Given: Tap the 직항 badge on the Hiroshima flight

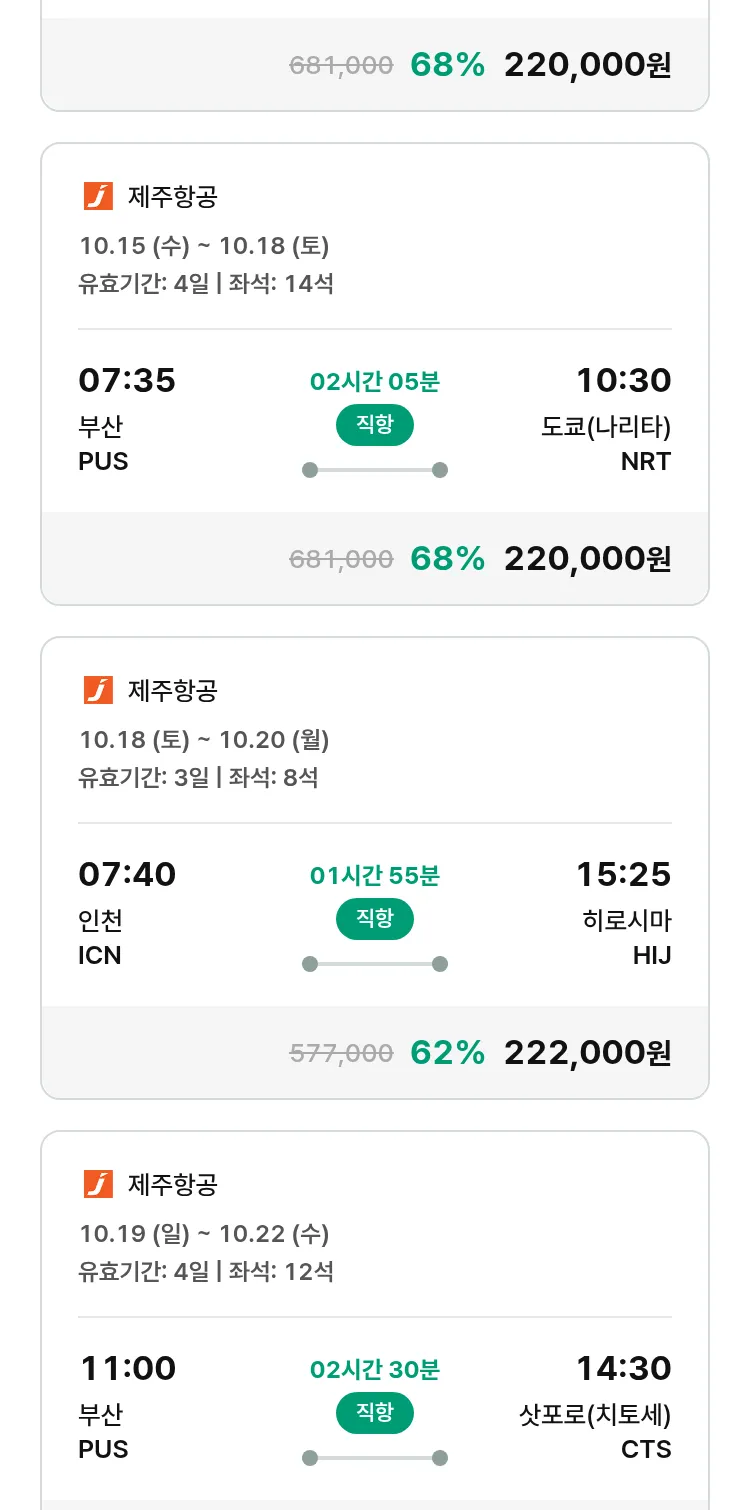Looking at the screenshot, I should point(374,919).
